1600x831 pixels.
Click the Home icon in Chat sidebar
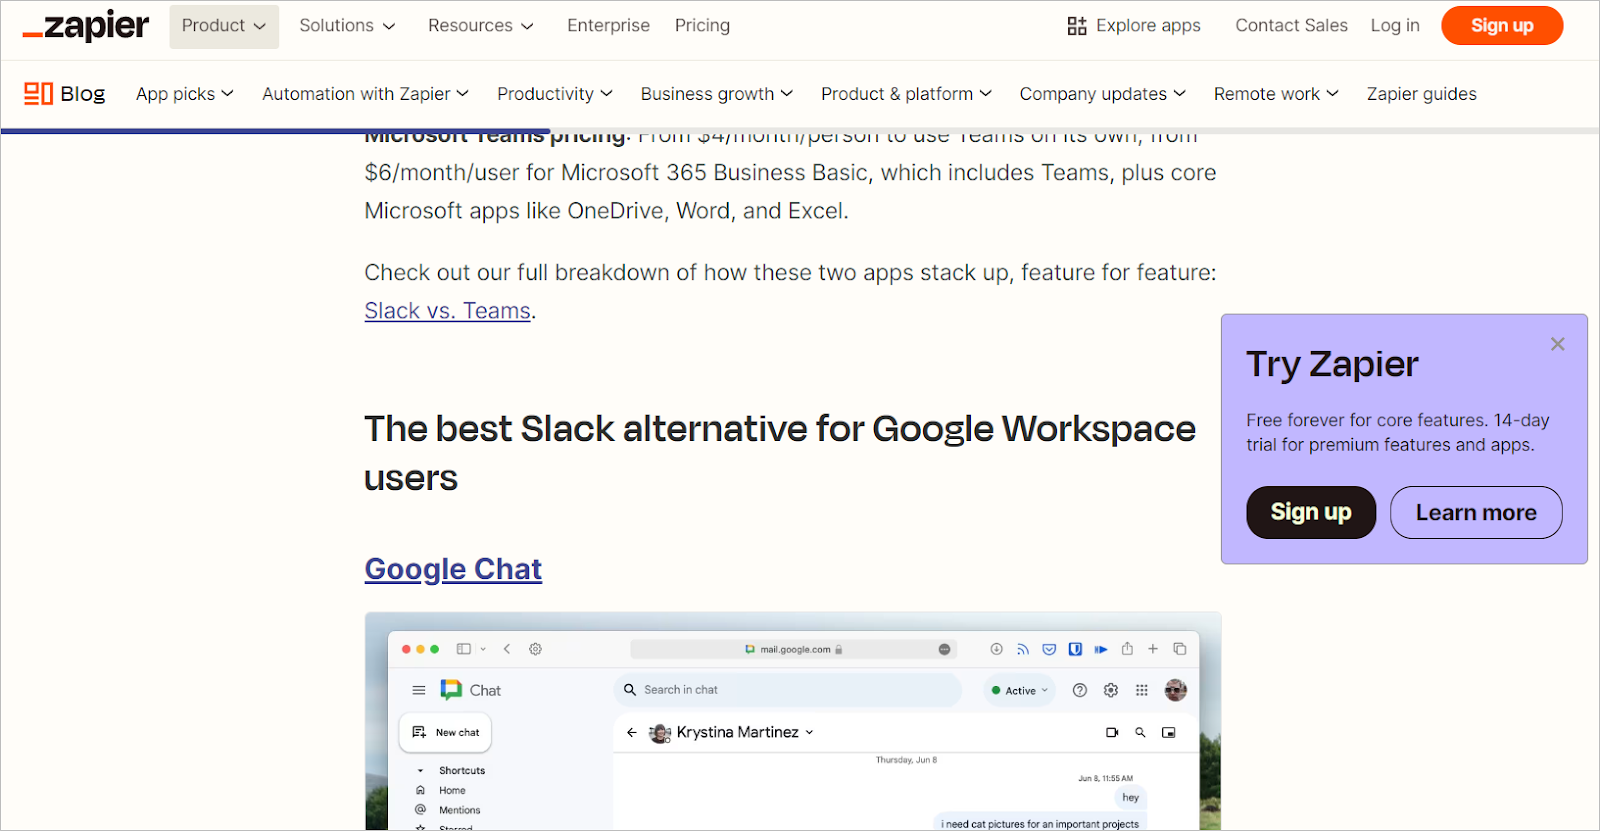[420, 790]
